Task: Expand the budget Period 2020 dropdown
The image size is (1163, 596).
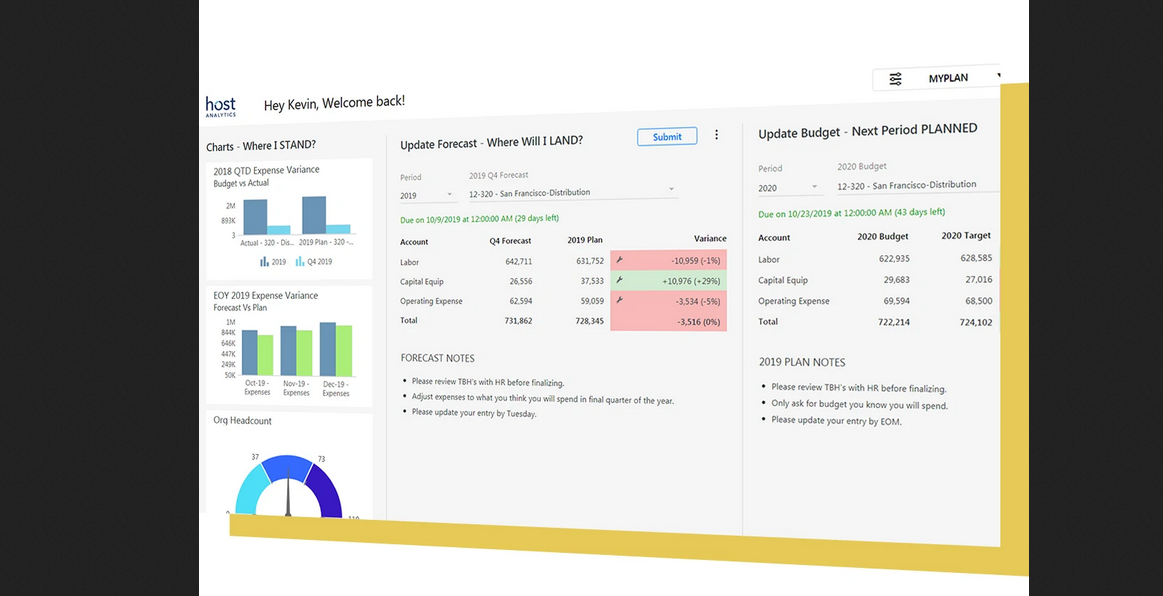Action: pos(814,187)
